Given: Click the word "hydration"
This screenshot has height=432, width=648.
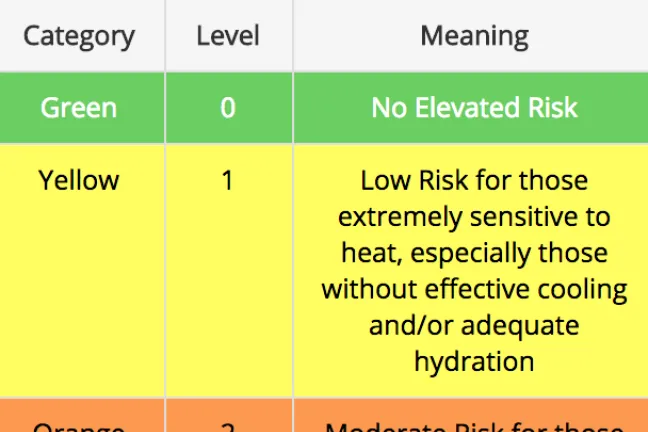Looking at the screenshot, I should [474, 361].
